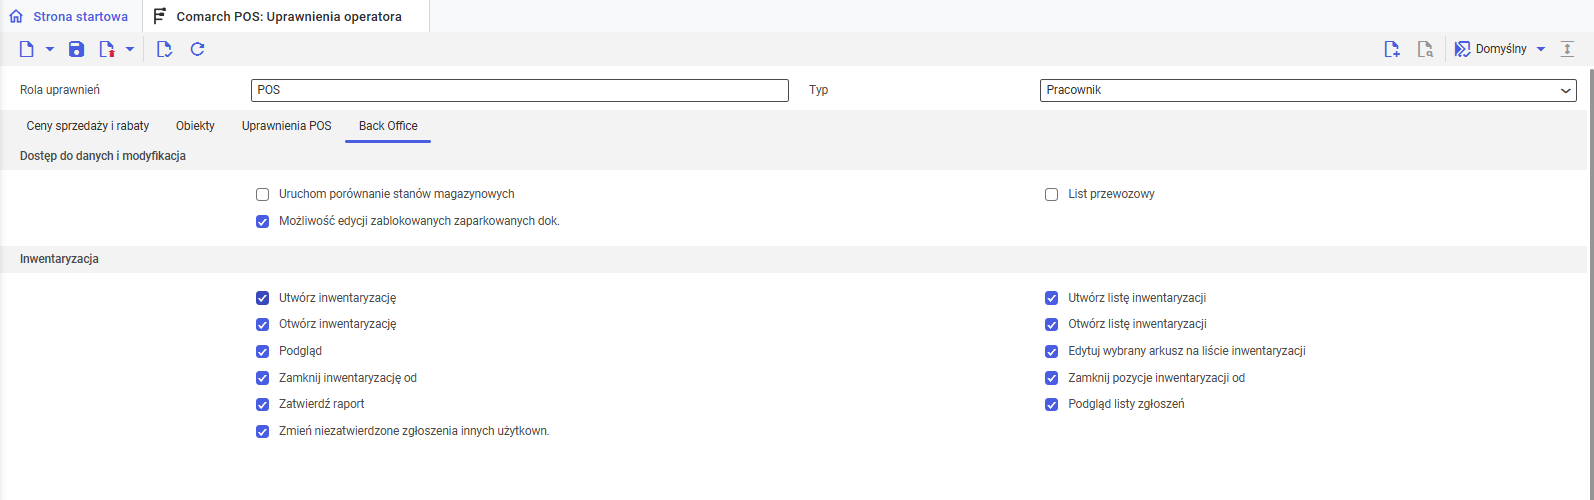Click the validate document icon
Viewport: 1594px width, 500px height.
(x=165, y=49)
